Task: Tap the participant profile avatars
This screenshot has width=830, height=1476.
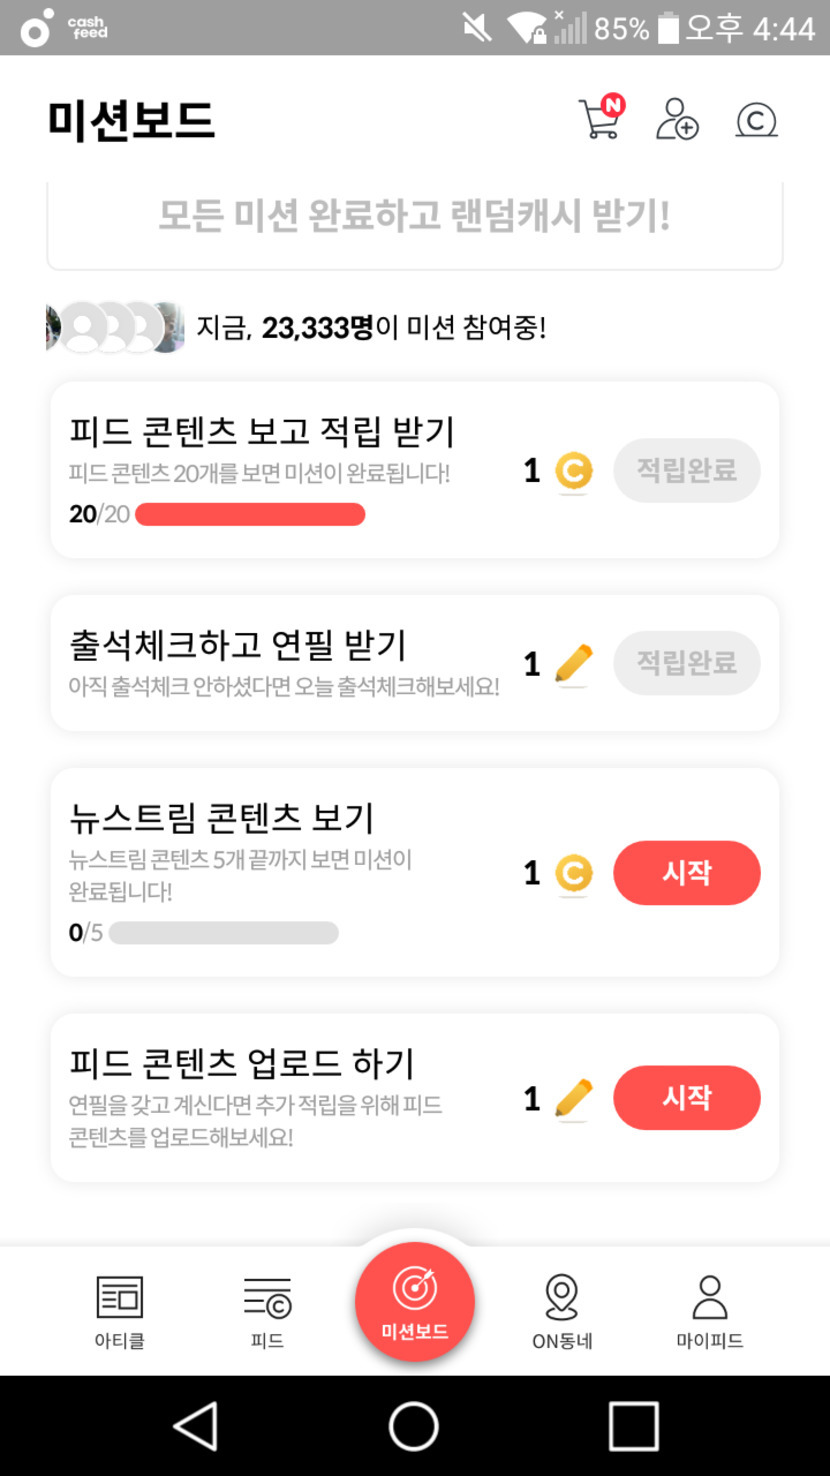Action: tap(115, 327)
